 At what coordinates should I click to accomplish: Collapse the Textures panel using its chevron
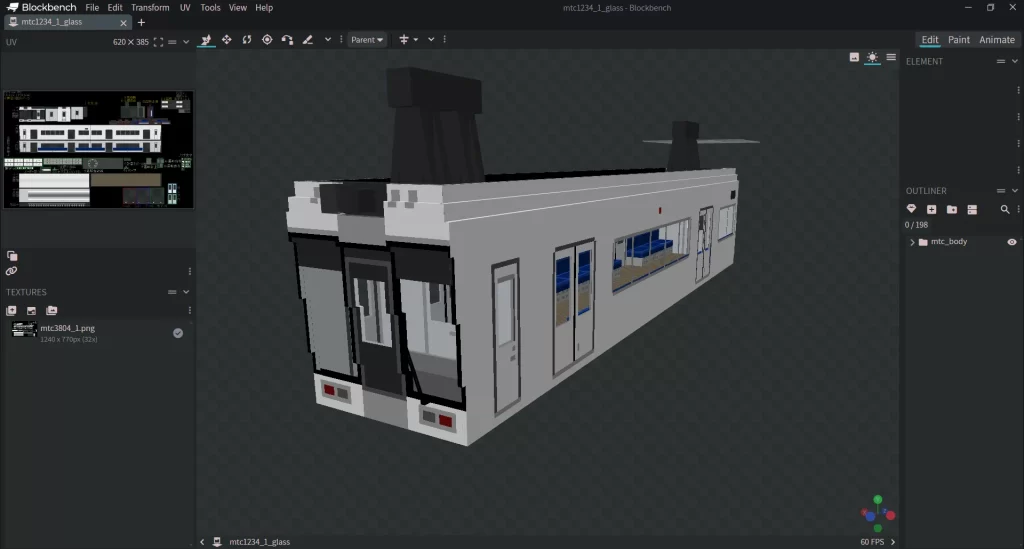(x=186, y=292)
